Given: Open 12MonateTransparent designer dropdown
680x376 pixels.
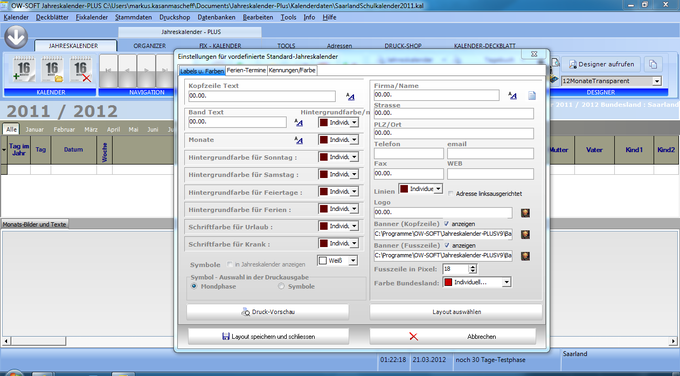Looking at the screenshot, I should pos(657,81).
